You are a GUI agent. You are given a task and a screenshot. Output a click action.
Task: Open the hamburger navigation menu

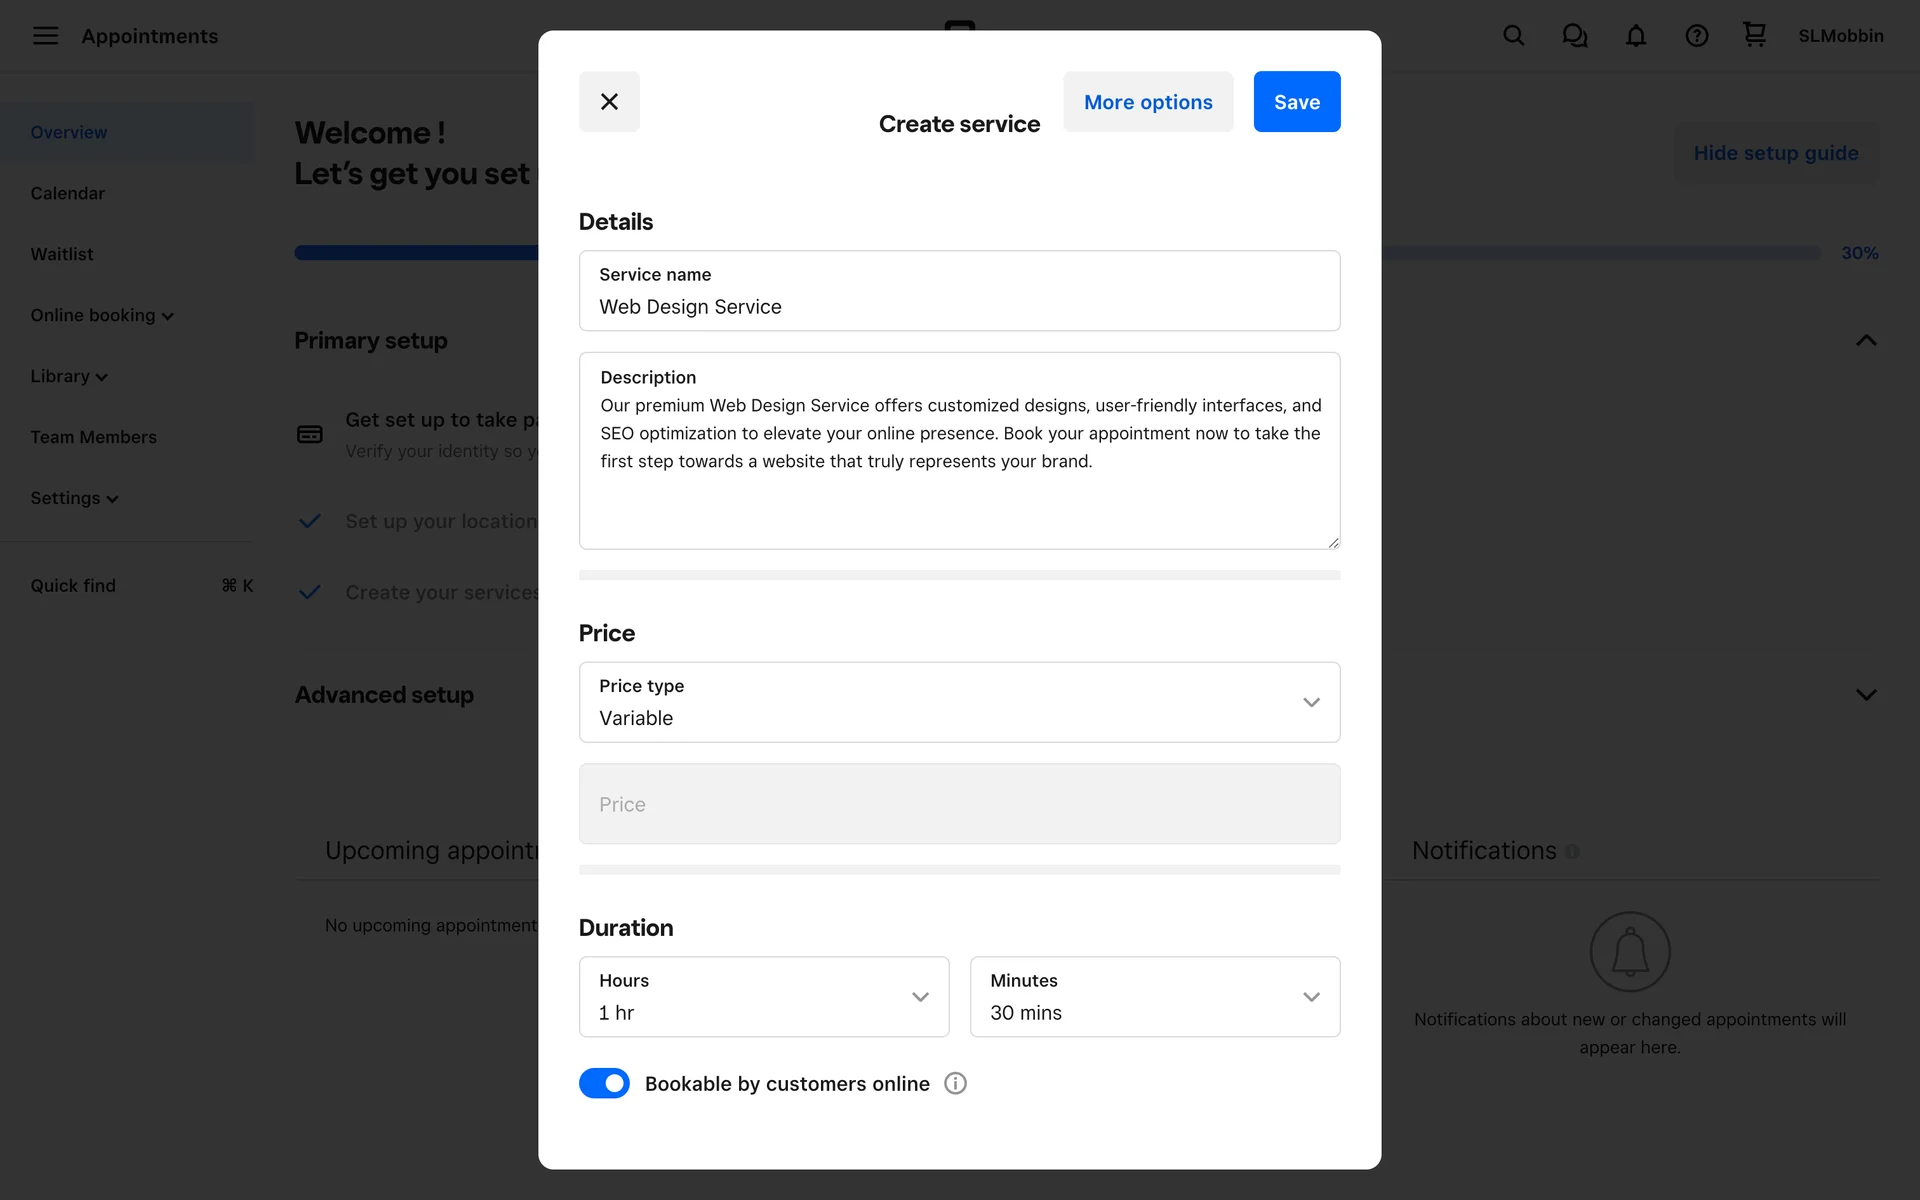click(45, 36)
